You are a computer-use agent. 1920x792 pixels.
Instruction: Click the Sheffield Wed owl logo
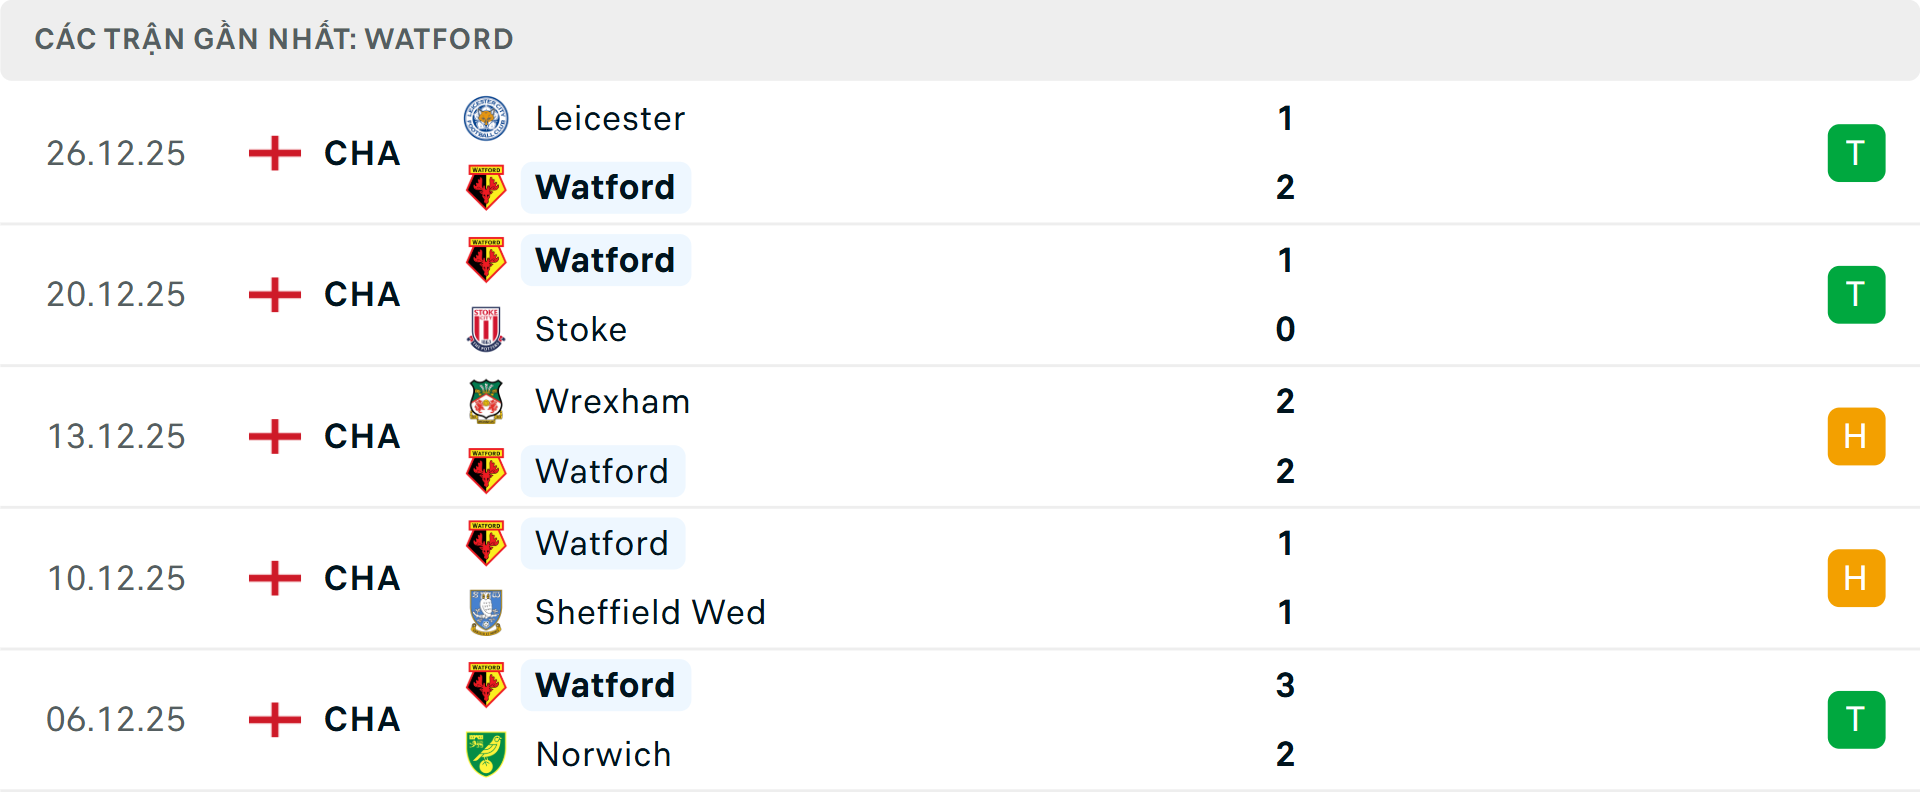pos(486,612)
